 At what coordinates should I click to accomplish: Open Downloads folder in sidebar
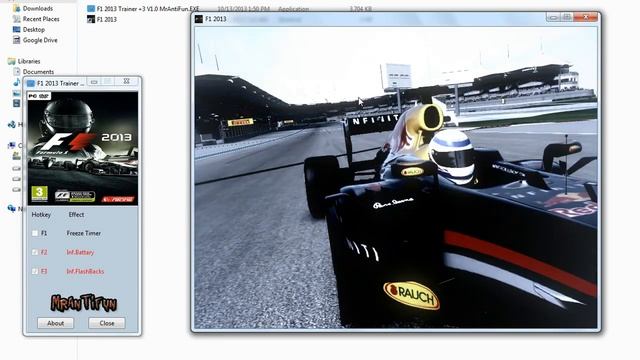pos(38,8)
